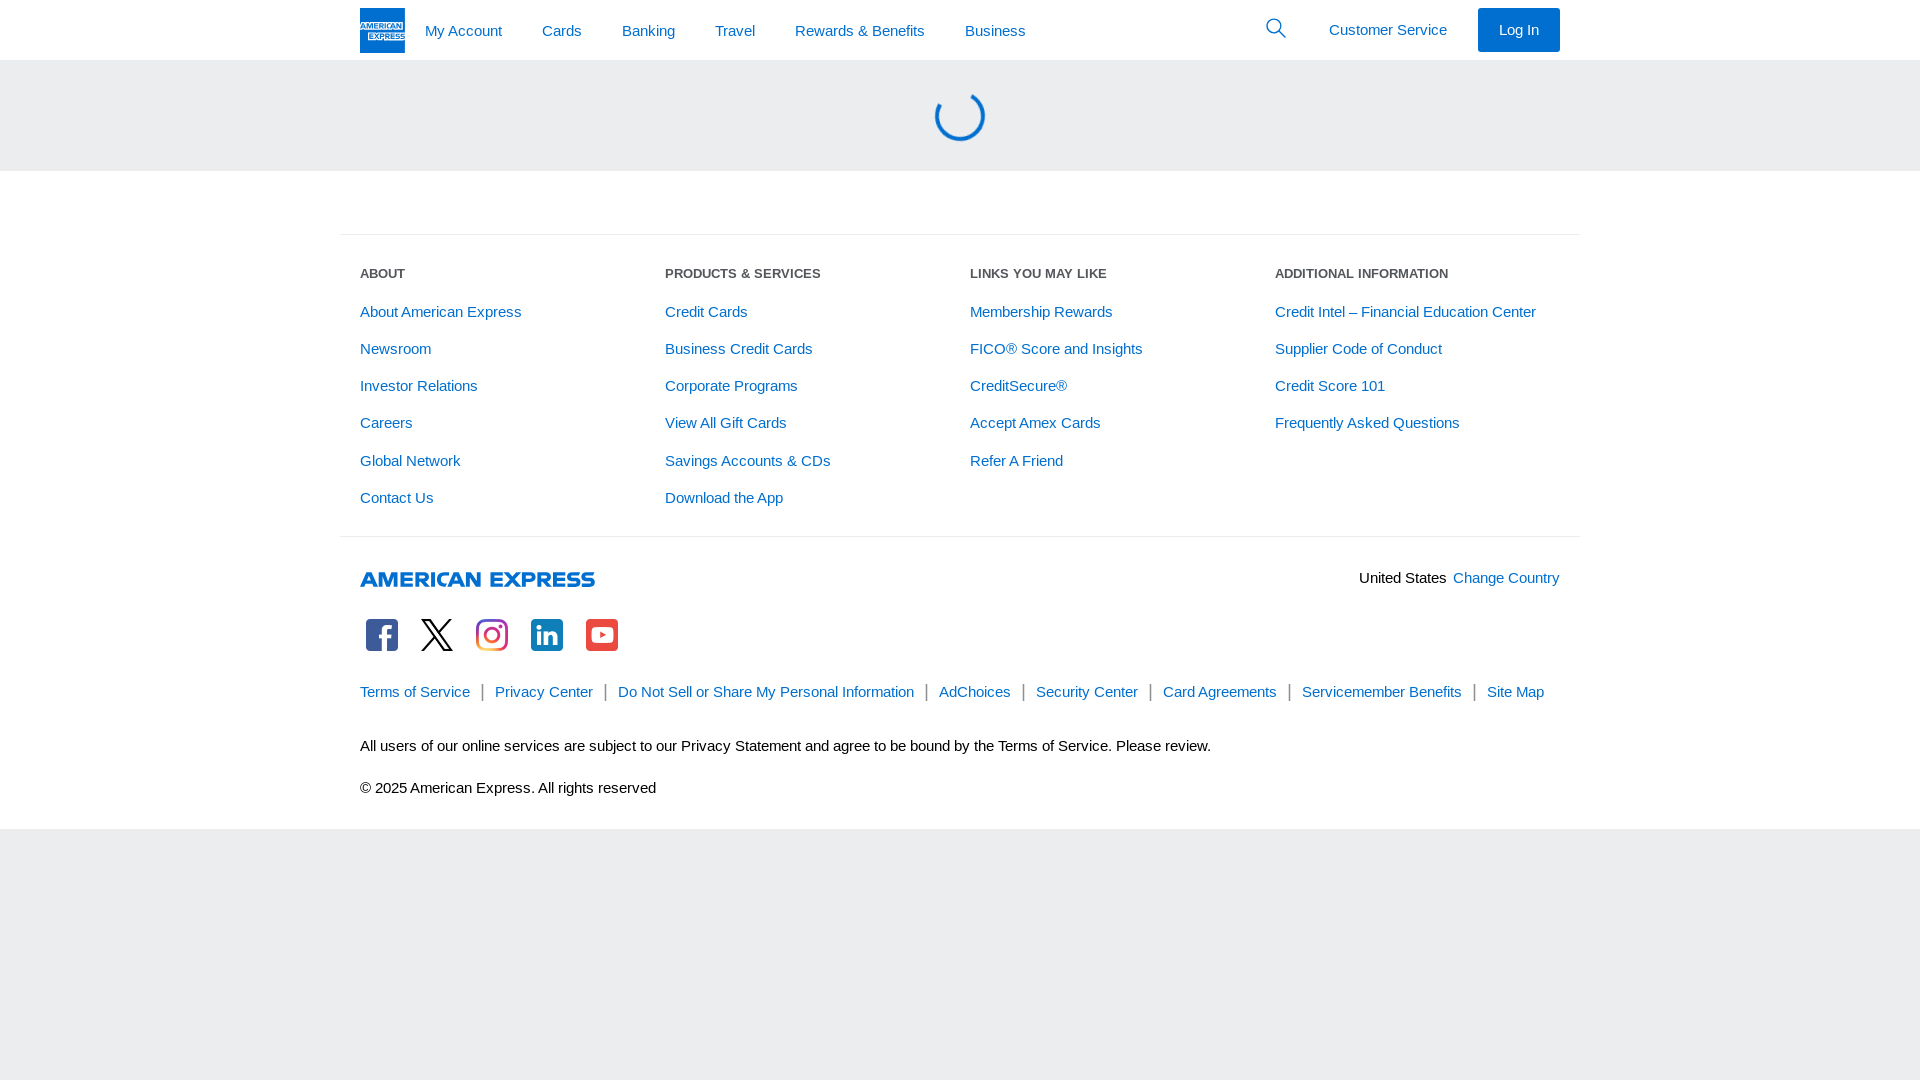The width and height of the screenshot is (1920, 1080).
Task: Click Download the App link
Action: tap(724, 498)
